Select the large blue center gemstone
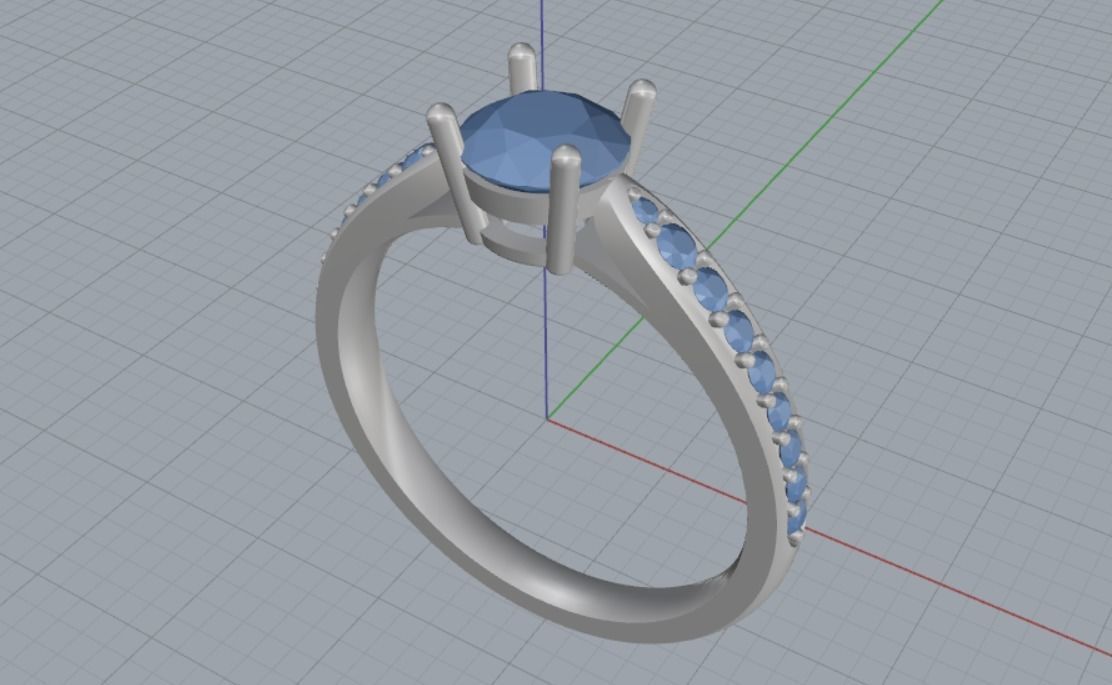Image resolution: width=1112 pixels, height=685 pixels. [545, 140]
